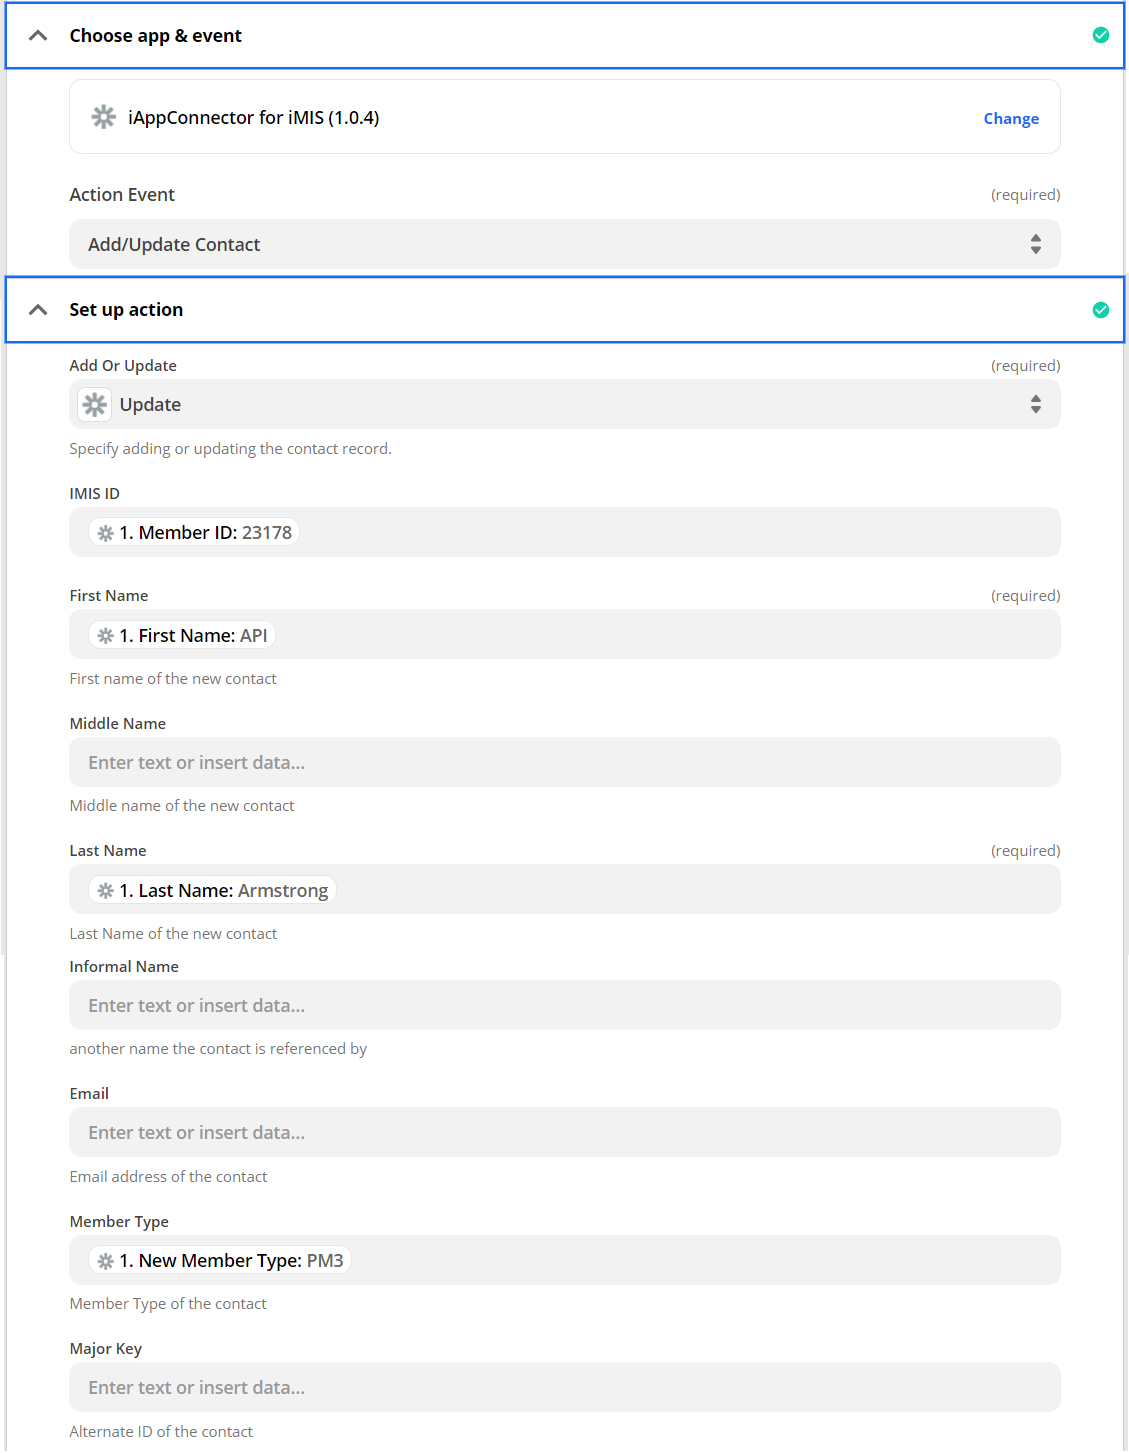This screenshot has height=1453, width=1129.
Task: Click into the Middle Name field
Action: coord(564,763)
